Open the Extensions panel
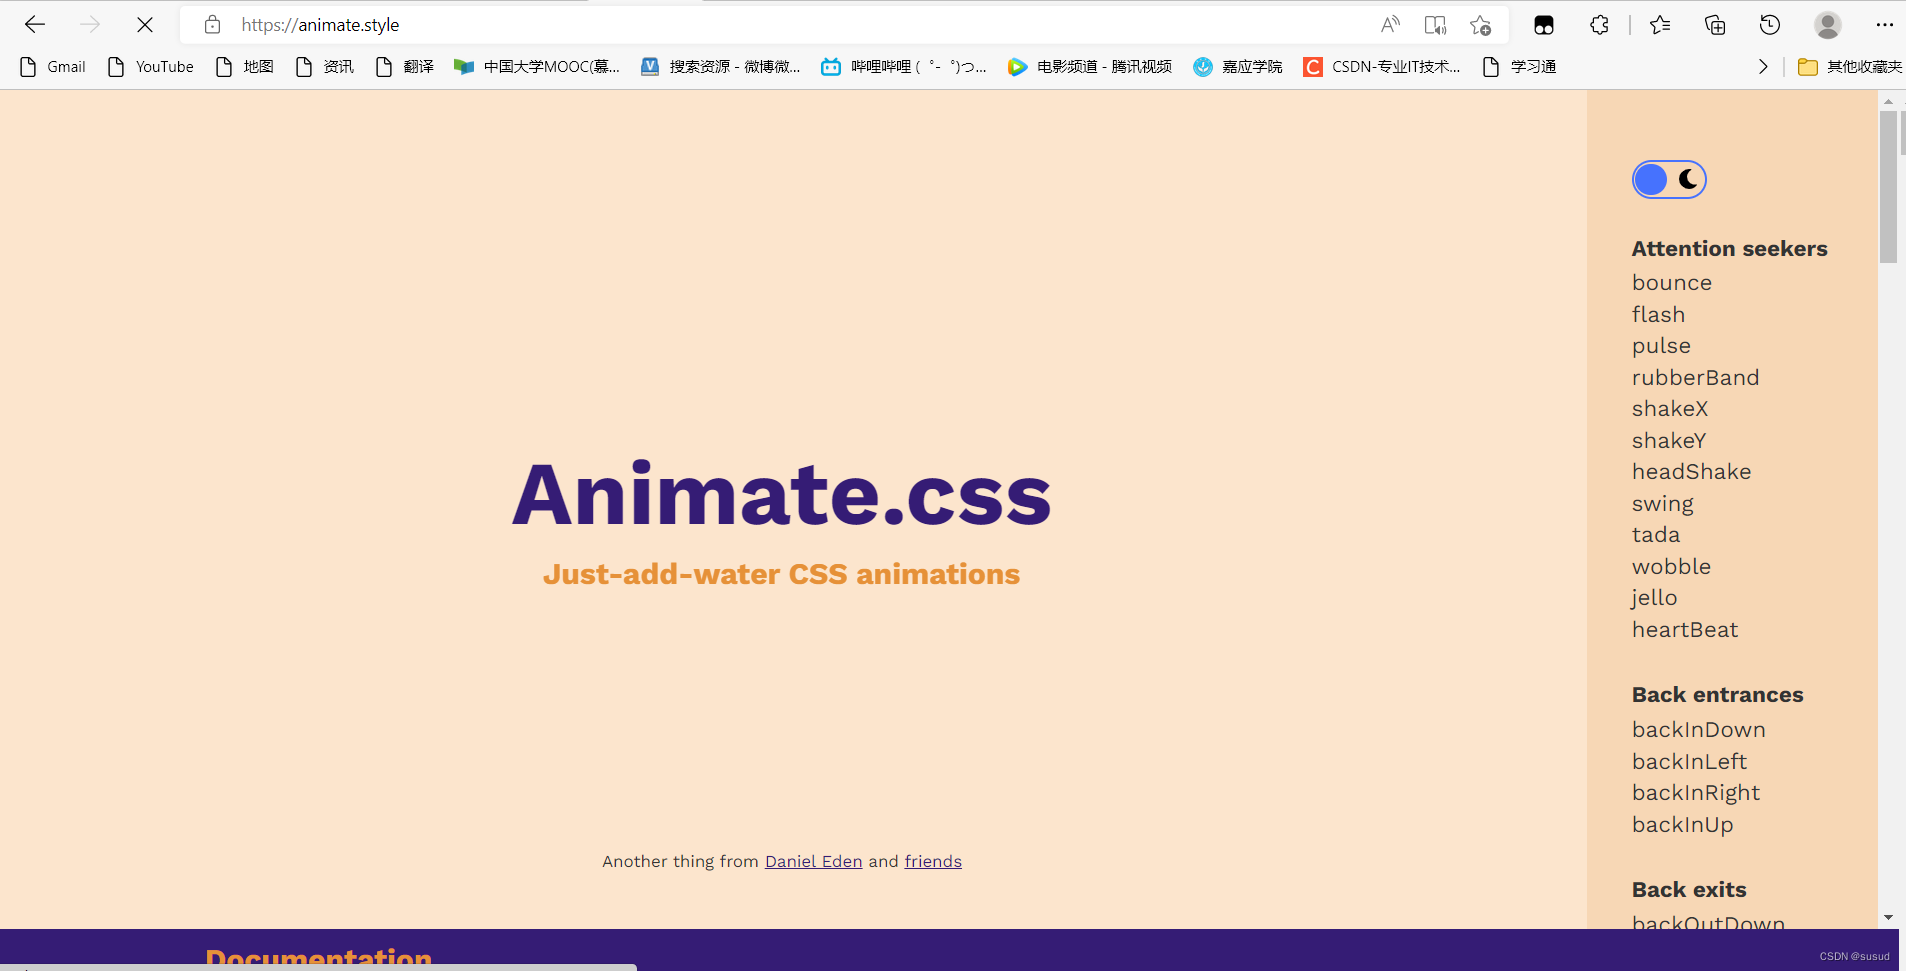Viewport: 1906px width, 971px height. 1600,24
